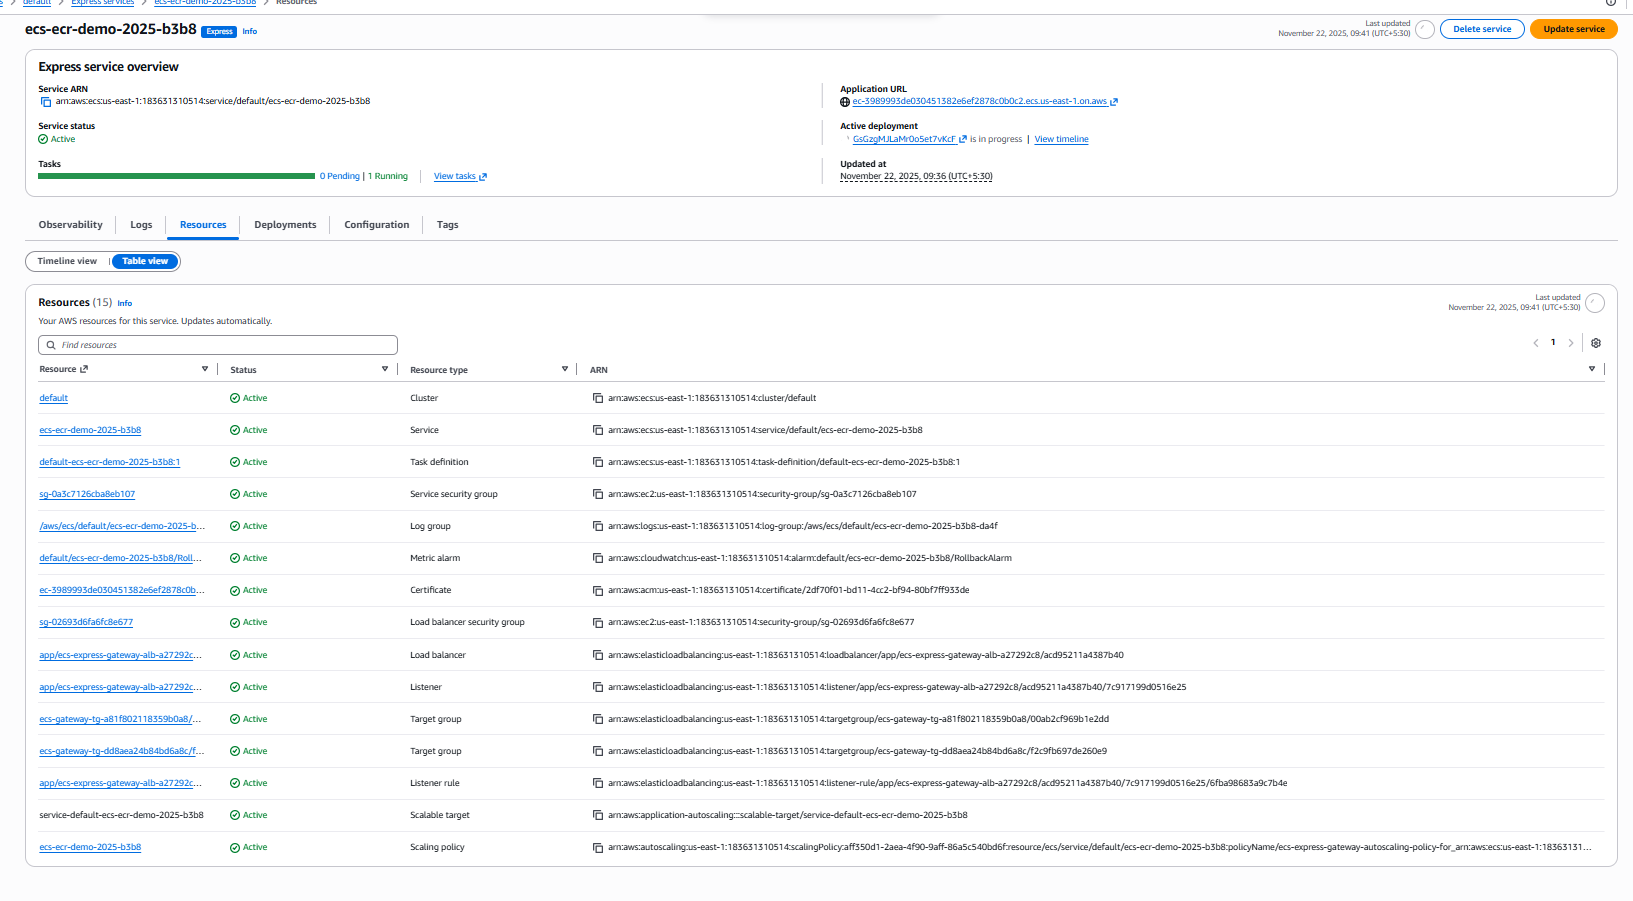Click the Update service button
Screen dimensions: 1633x901
pyautogui.click(x=1573, y=30)
